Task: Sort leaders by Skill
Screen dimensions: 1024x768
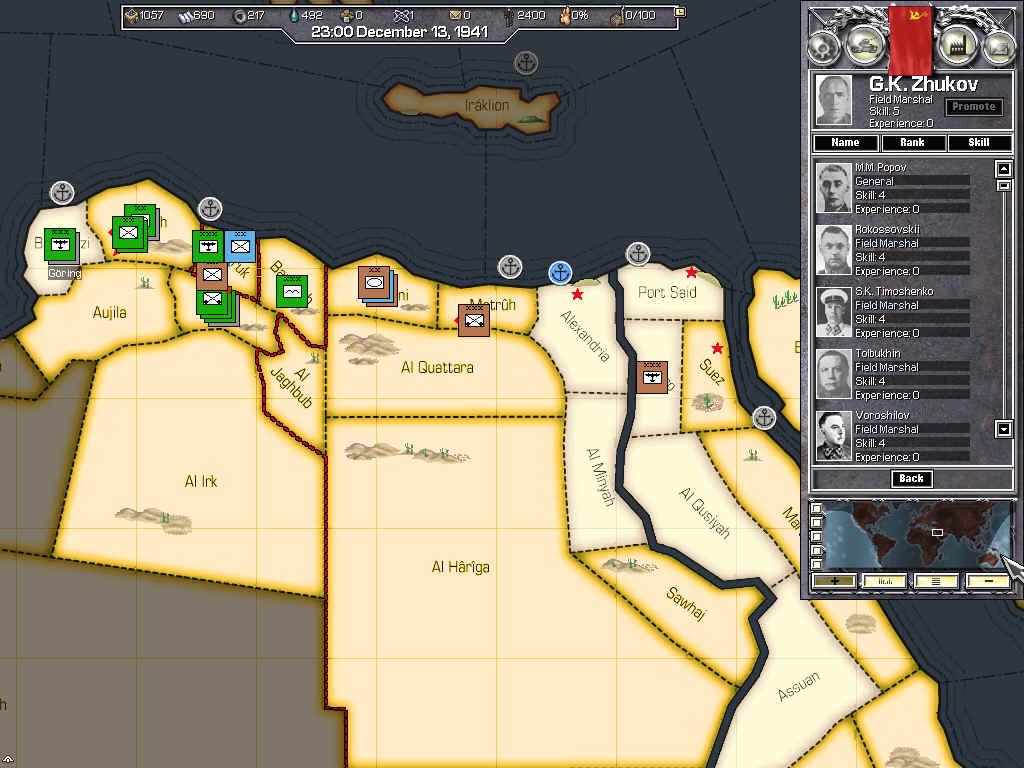Action: [x=979, y=143]
